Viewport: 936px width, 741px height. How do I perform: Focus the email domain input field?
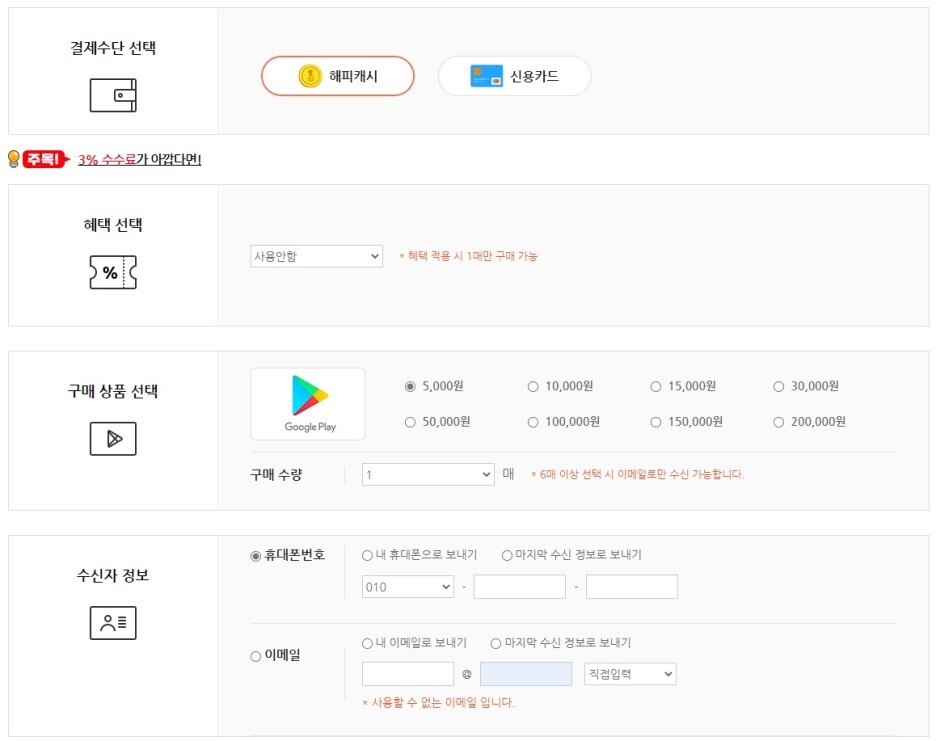pyautogui.click(x=526, y=674)
